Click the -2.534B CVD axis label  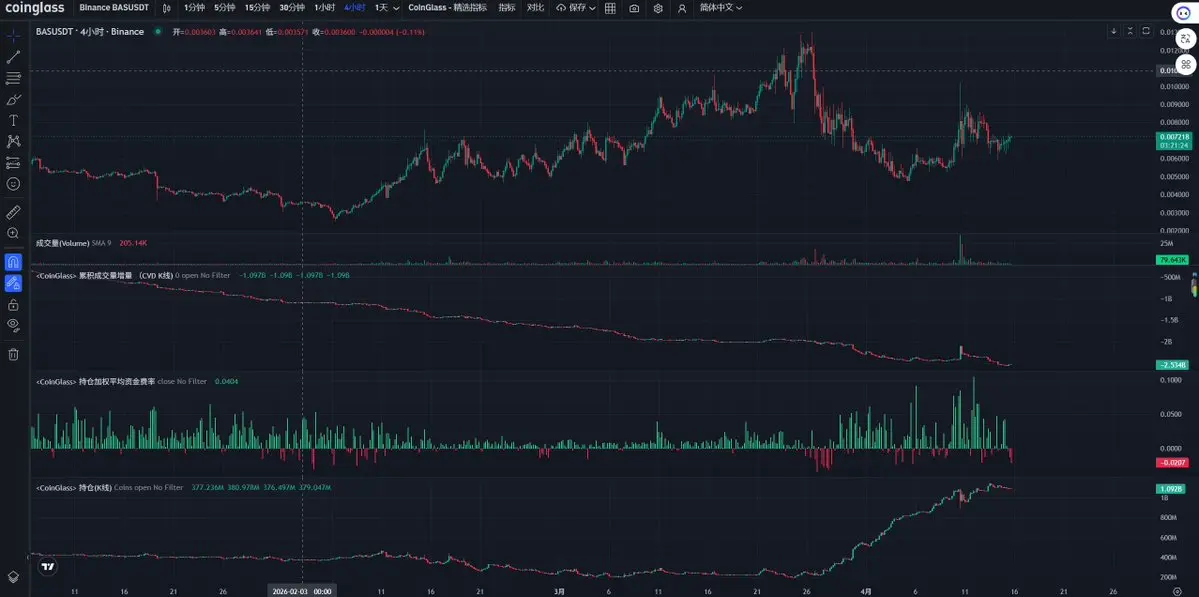click(x=1173, y=365)
